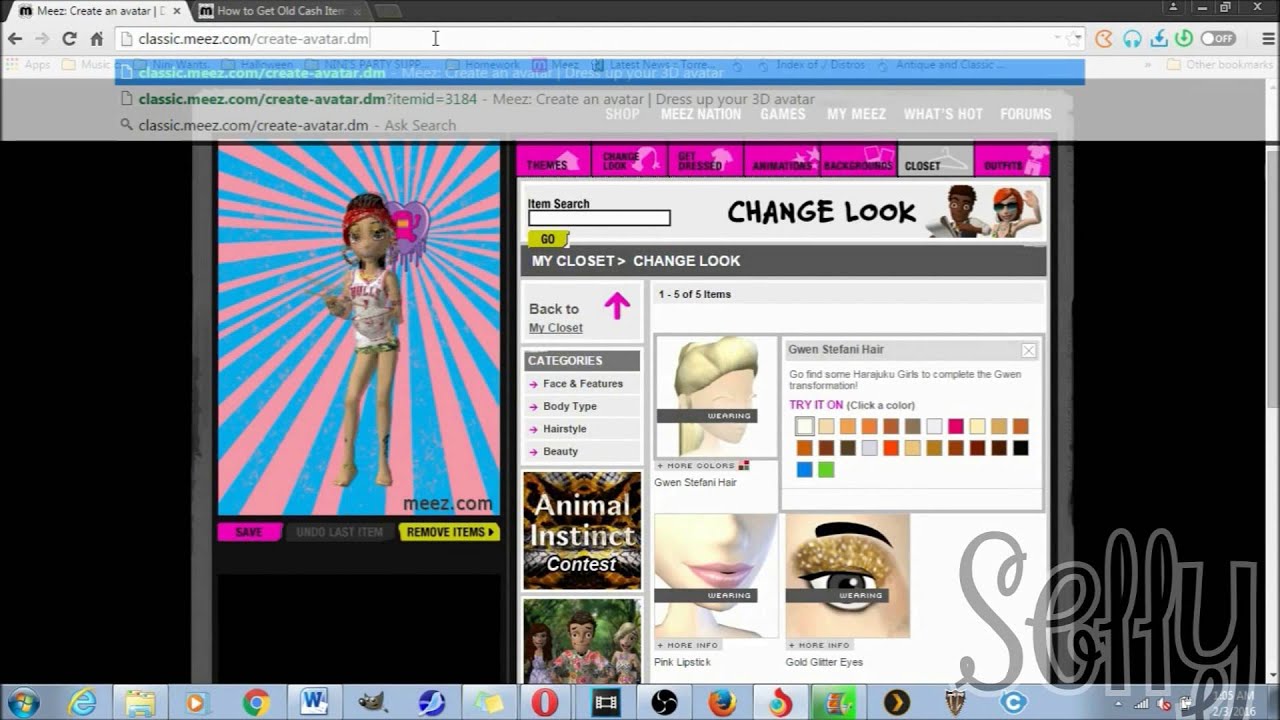Viewport: 1280px width, 720px height.
Task: Select the Ask Search suggestion row
Action: point(600,125)
